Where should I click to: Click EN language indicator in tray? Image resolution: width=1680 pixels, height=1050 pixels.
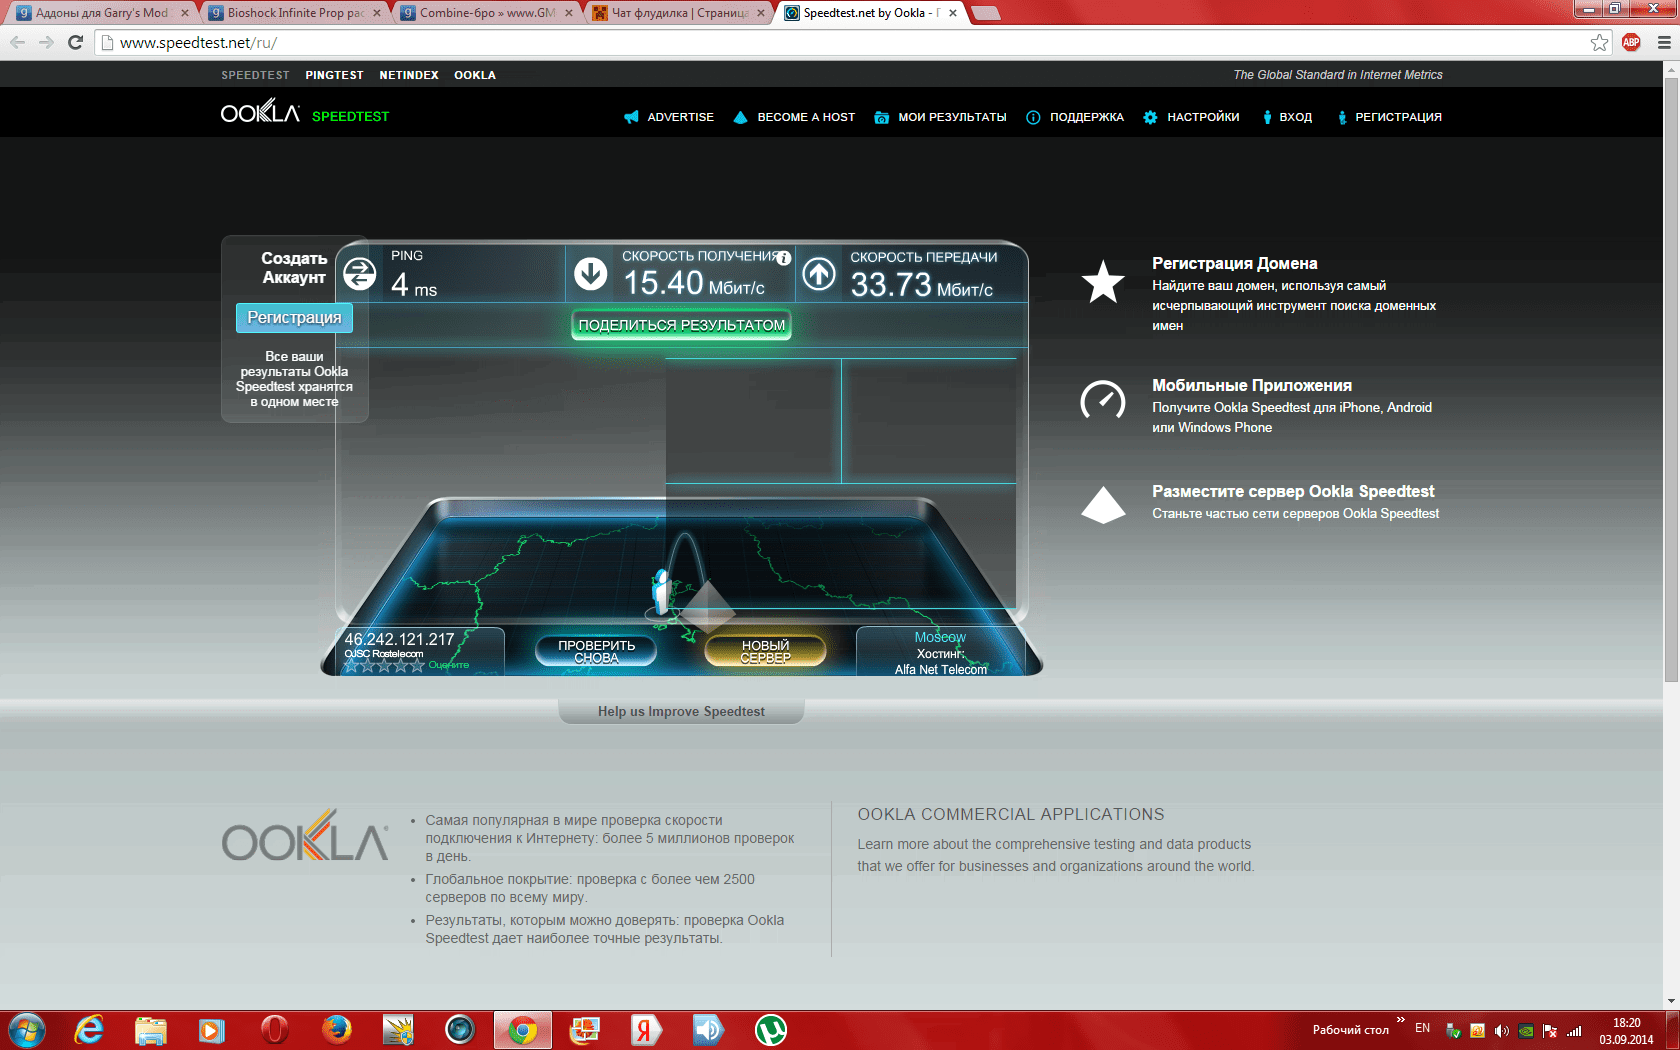click(x=1422, y=1028)
